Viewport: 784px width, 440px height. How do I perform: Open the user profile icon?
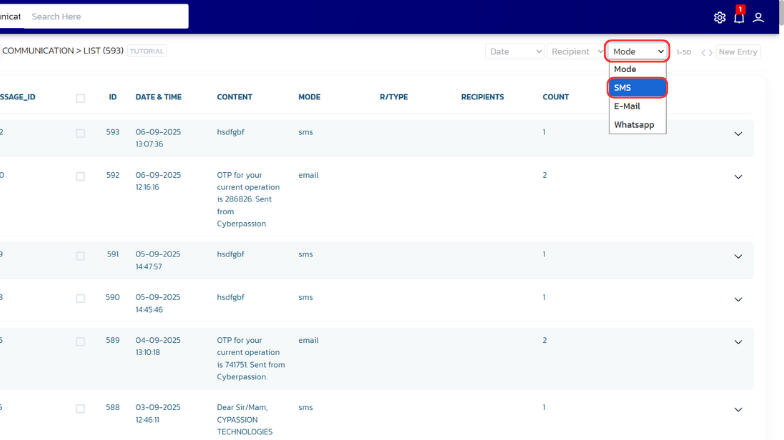pyautogui.click(x=759, y=17)
